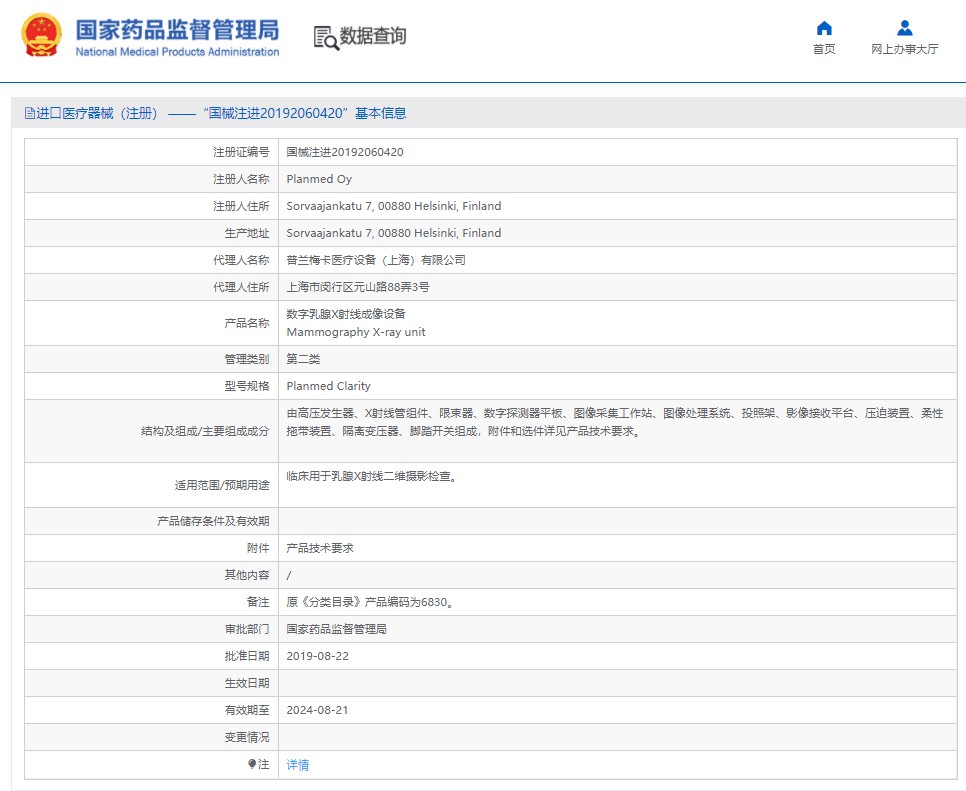966x791 pixels.
Task: Click the 国家药品监督管理局 site title
Action: 177,30
